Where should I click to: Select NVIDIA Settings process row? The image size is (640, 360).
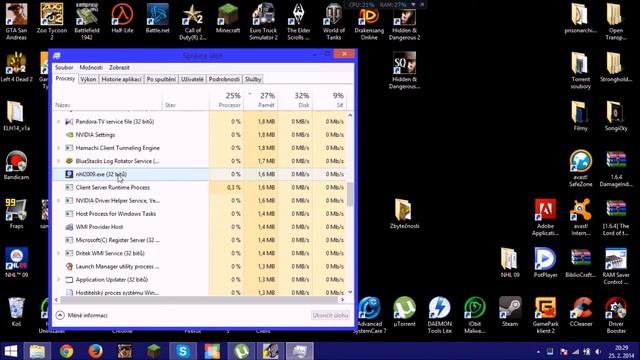pyautogui.click(x=200, y=135)
